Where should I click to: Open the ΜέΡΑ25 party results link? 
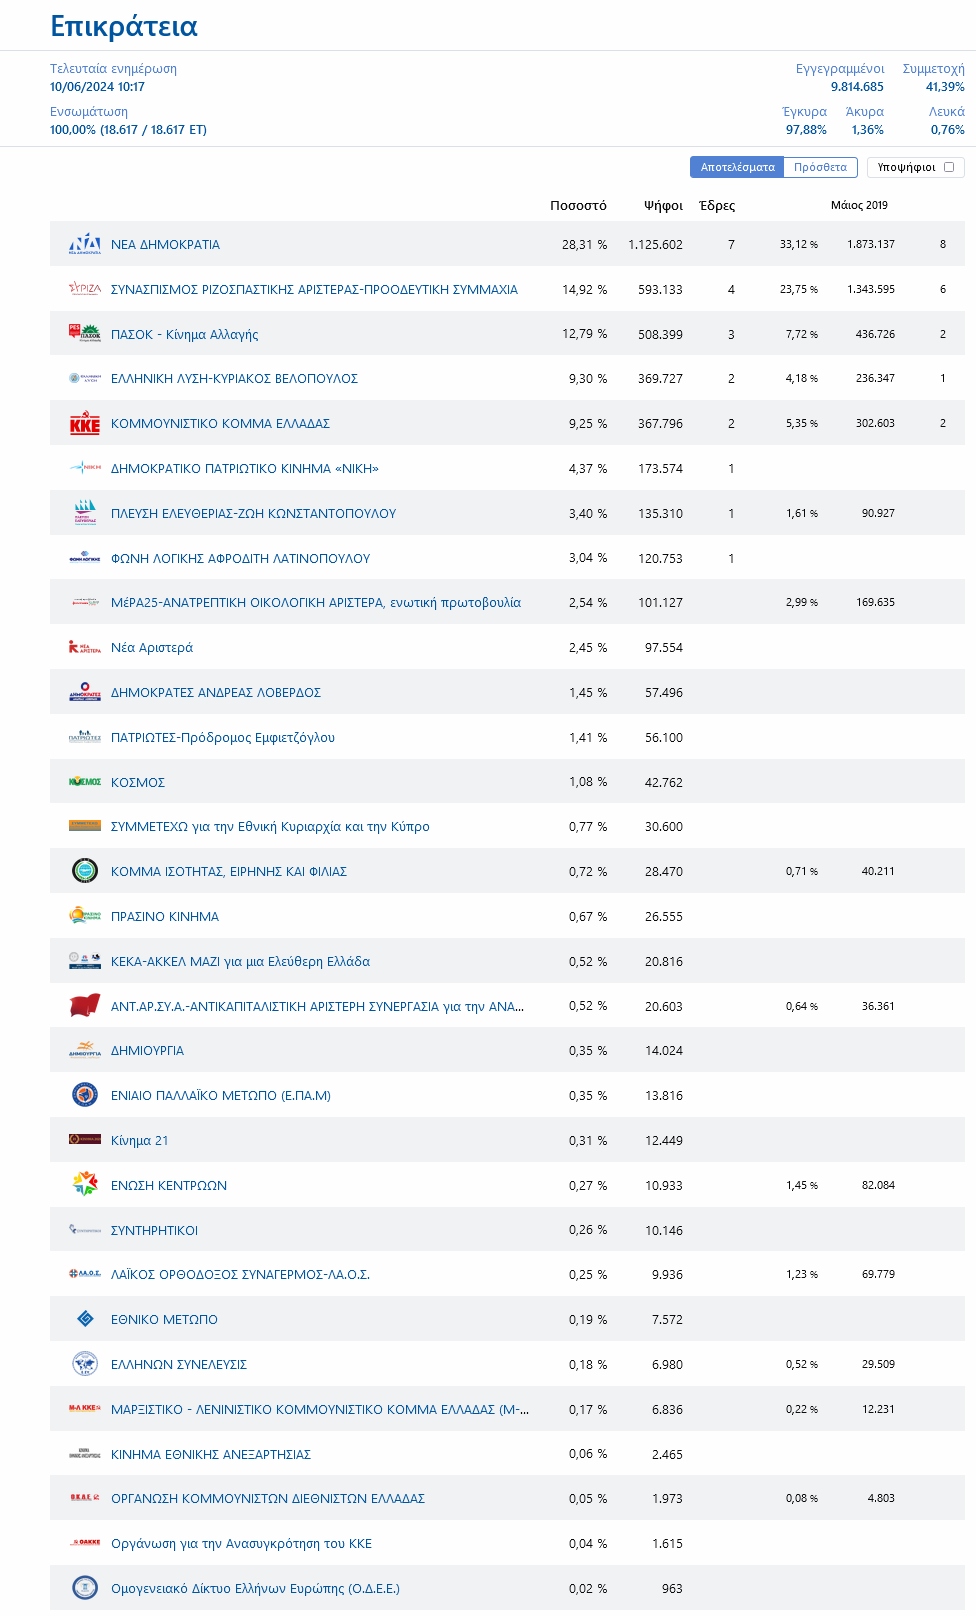click(316, 603)
